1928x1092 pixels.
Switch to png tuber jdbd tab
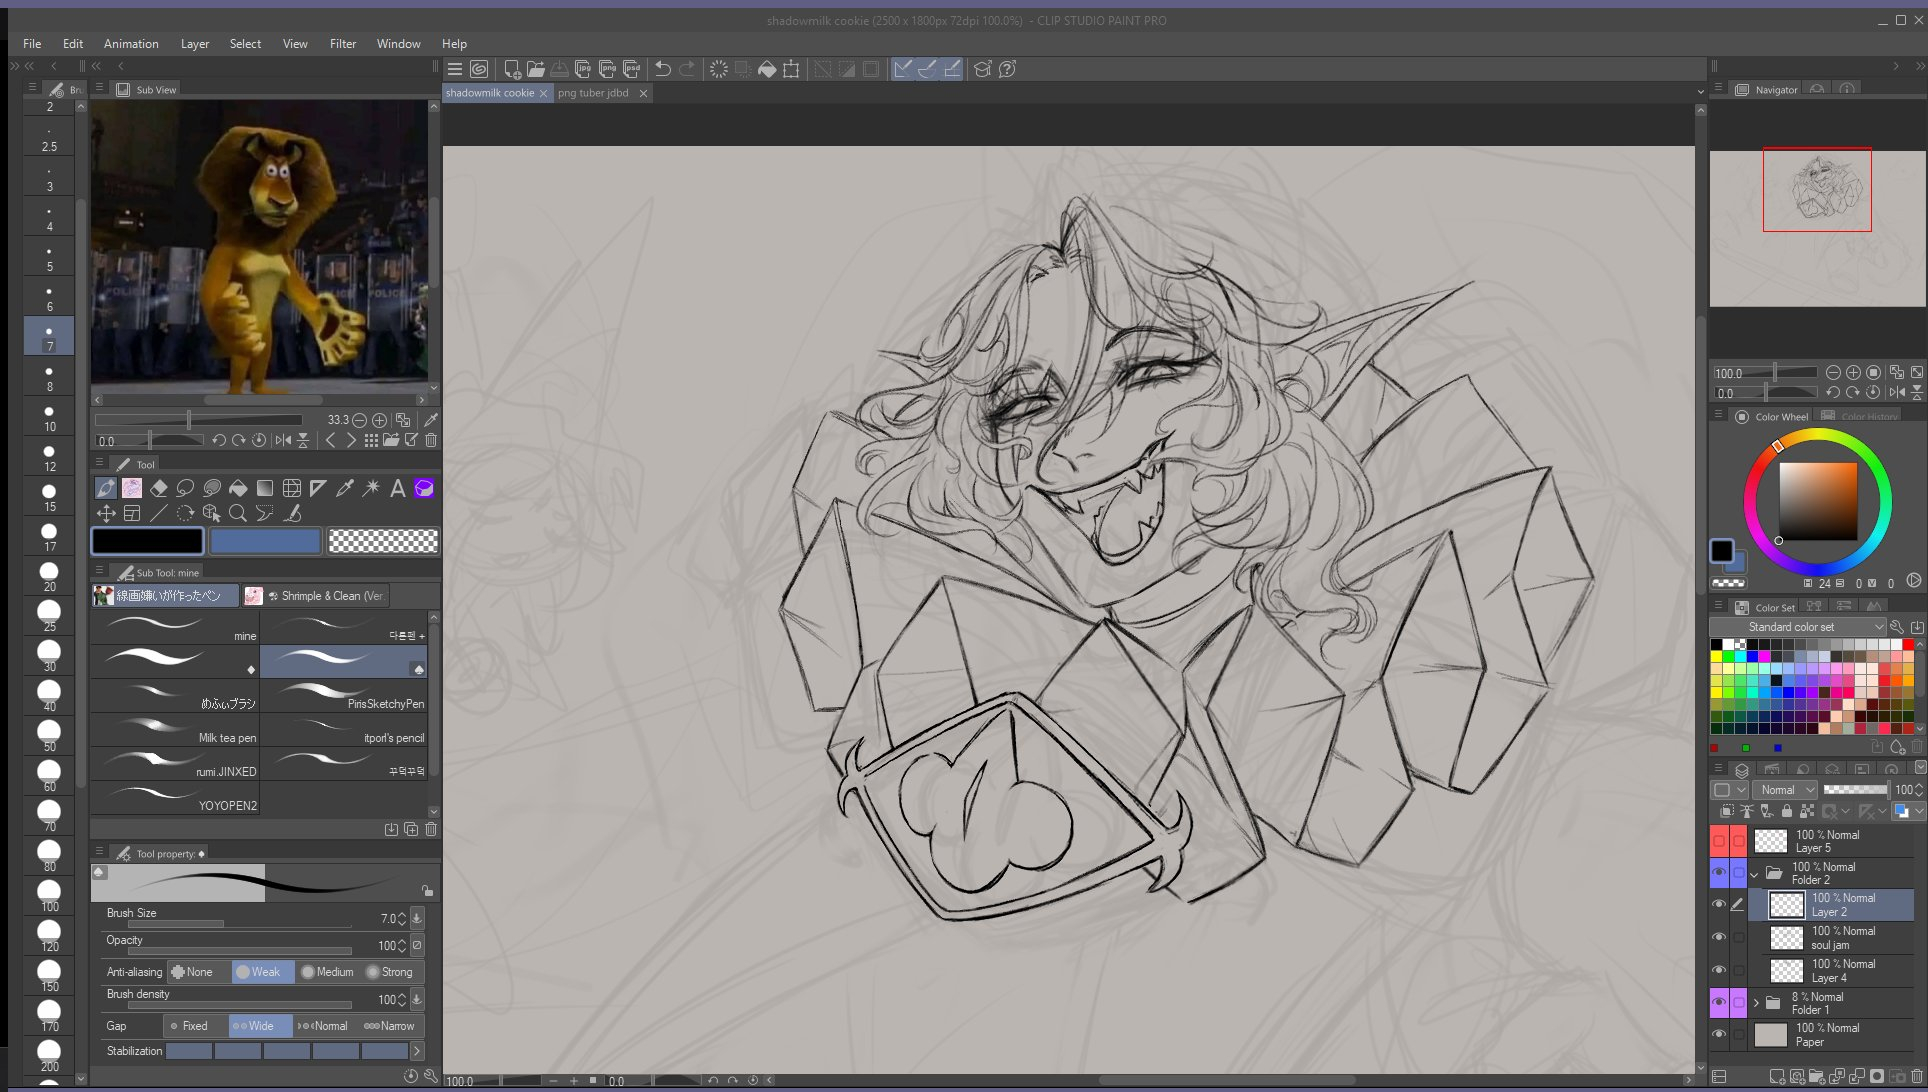pos(593,93)
